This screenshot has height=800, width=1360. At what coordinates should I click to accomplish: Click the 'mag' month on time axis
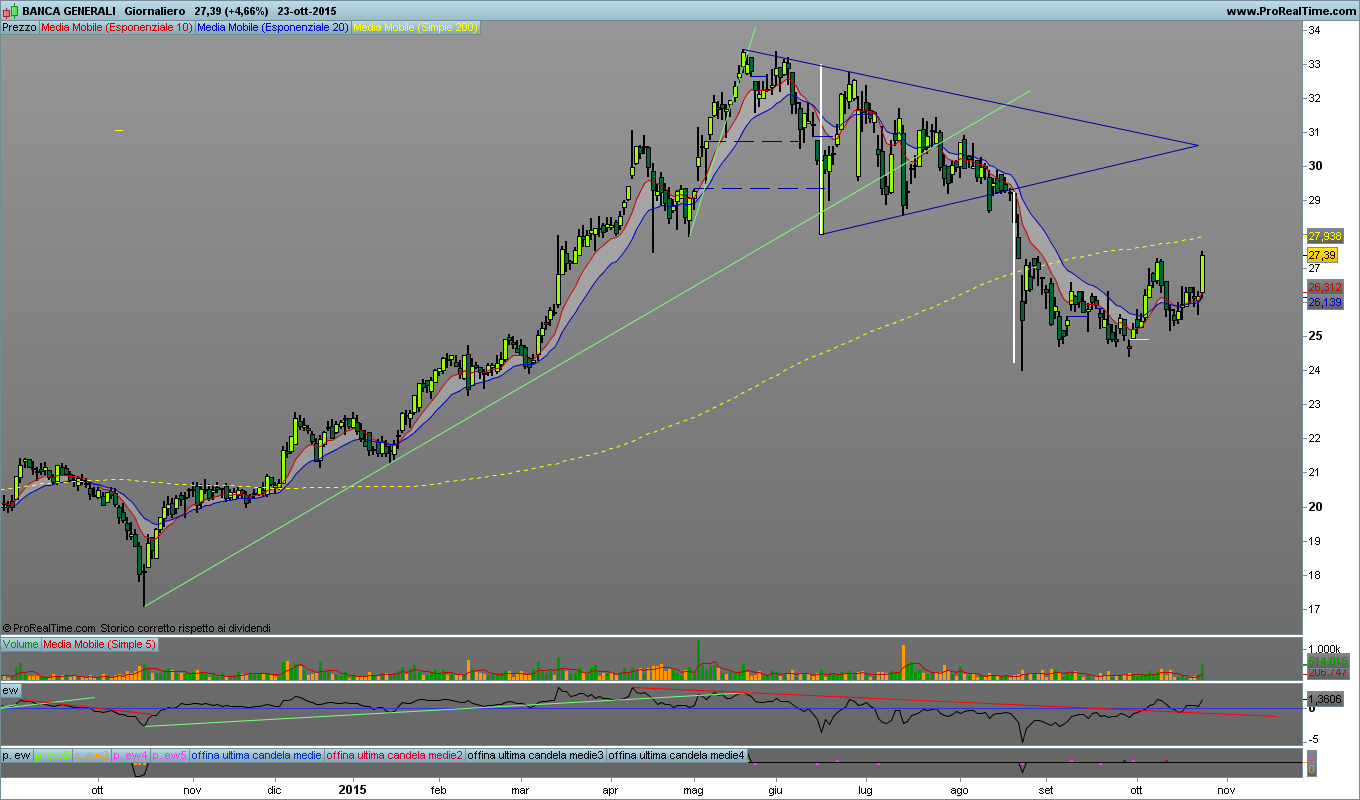click(x=694, y=790)
